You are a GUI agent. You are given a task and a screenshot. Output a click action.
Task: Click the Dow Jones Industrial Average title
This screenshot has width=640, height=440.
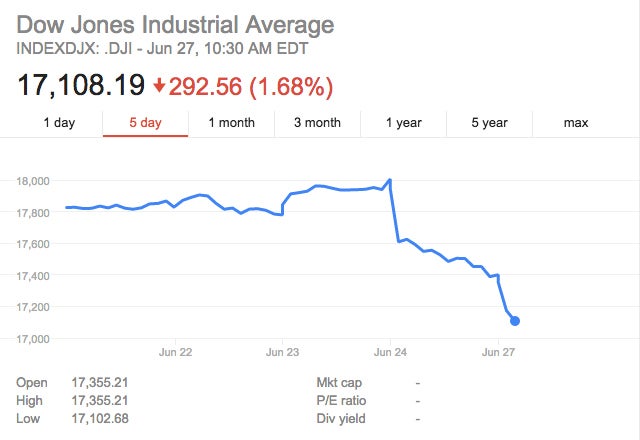click(175, 24)
